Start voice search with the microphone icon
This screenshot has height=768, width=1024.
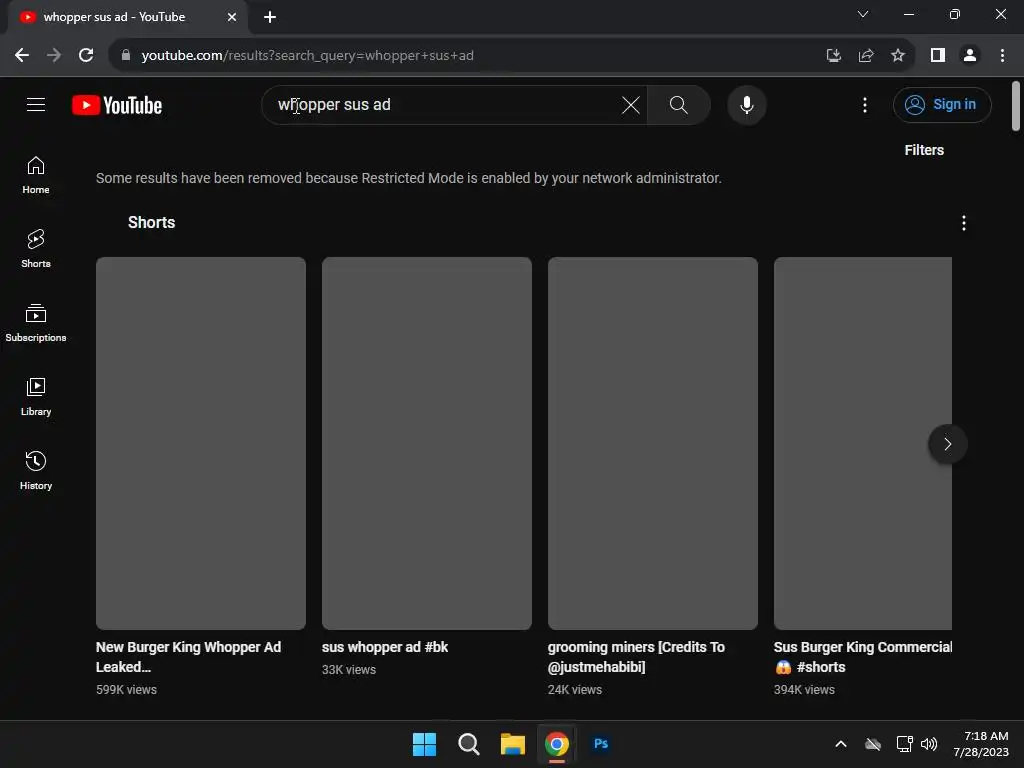click(x=746, y=104)
